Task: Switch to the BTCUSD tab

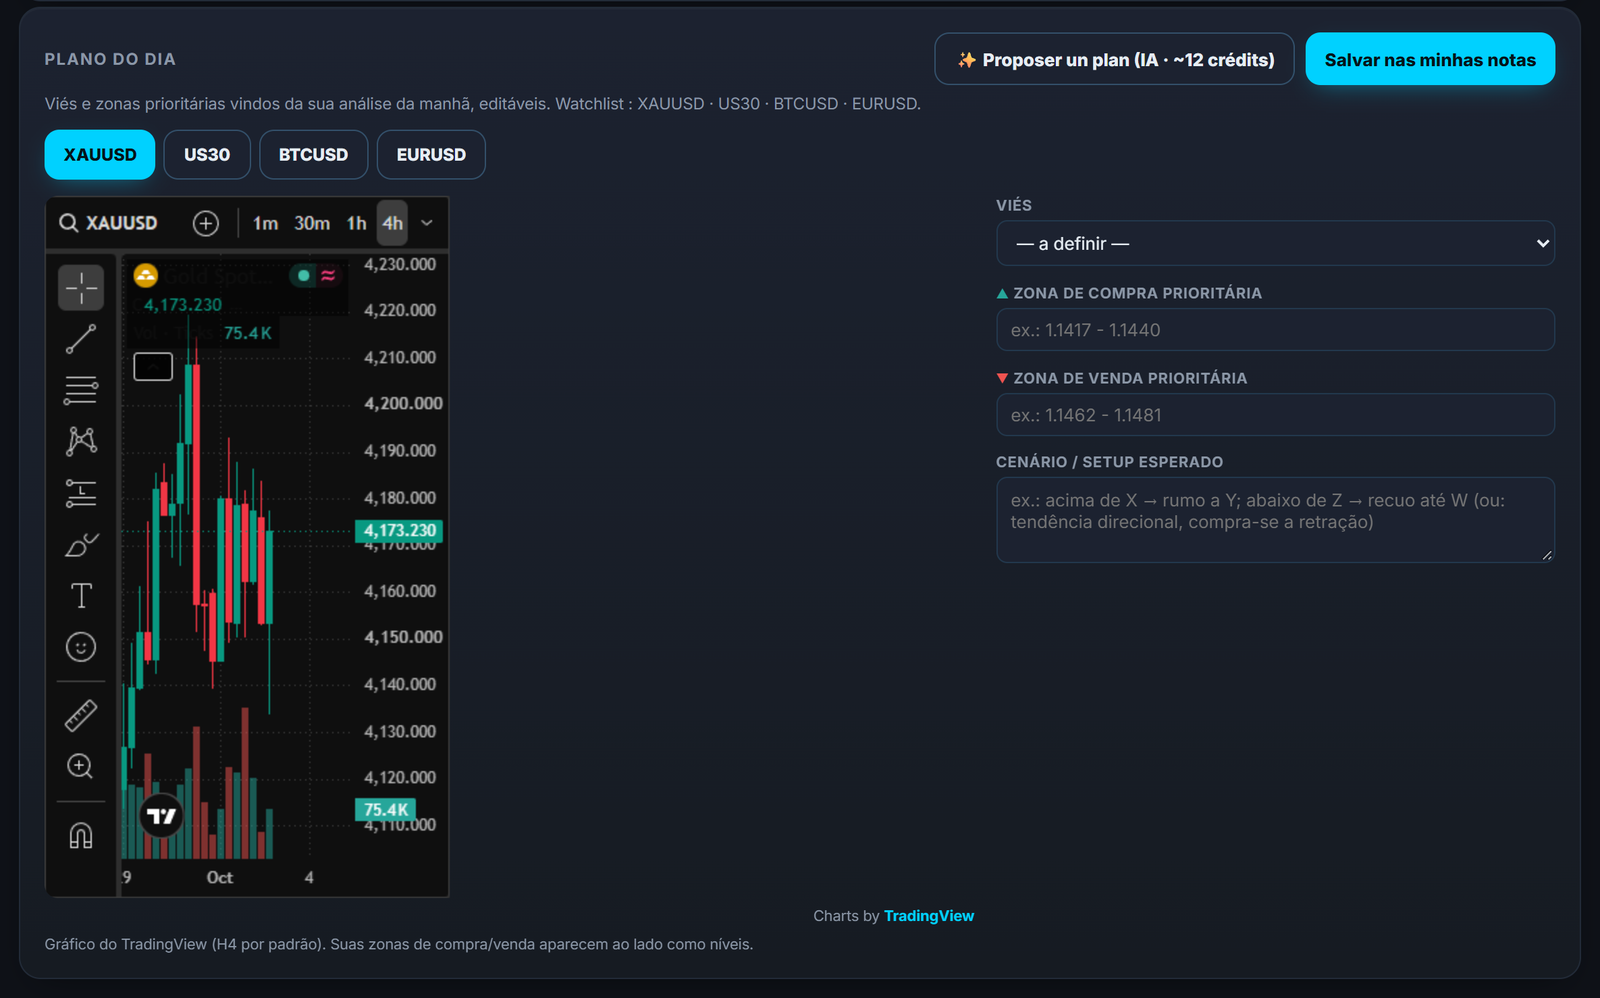Action: click(x=314, y=155)
